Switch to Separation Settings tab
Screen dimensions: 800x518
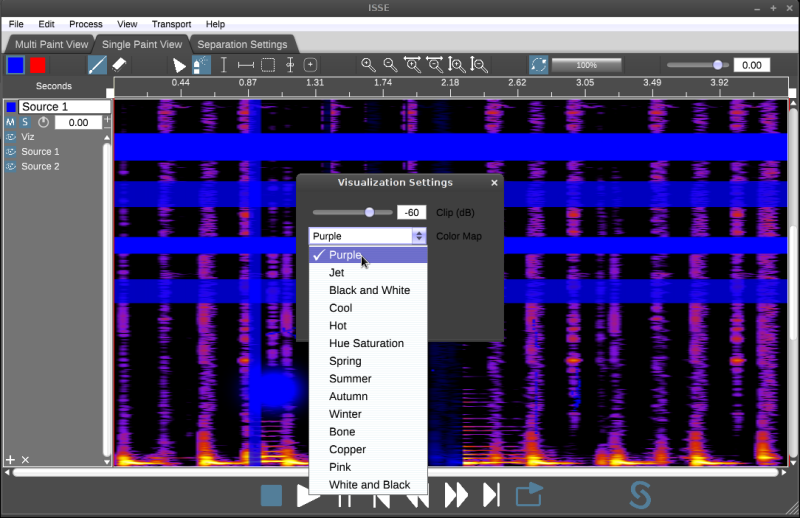pos(242,44)
